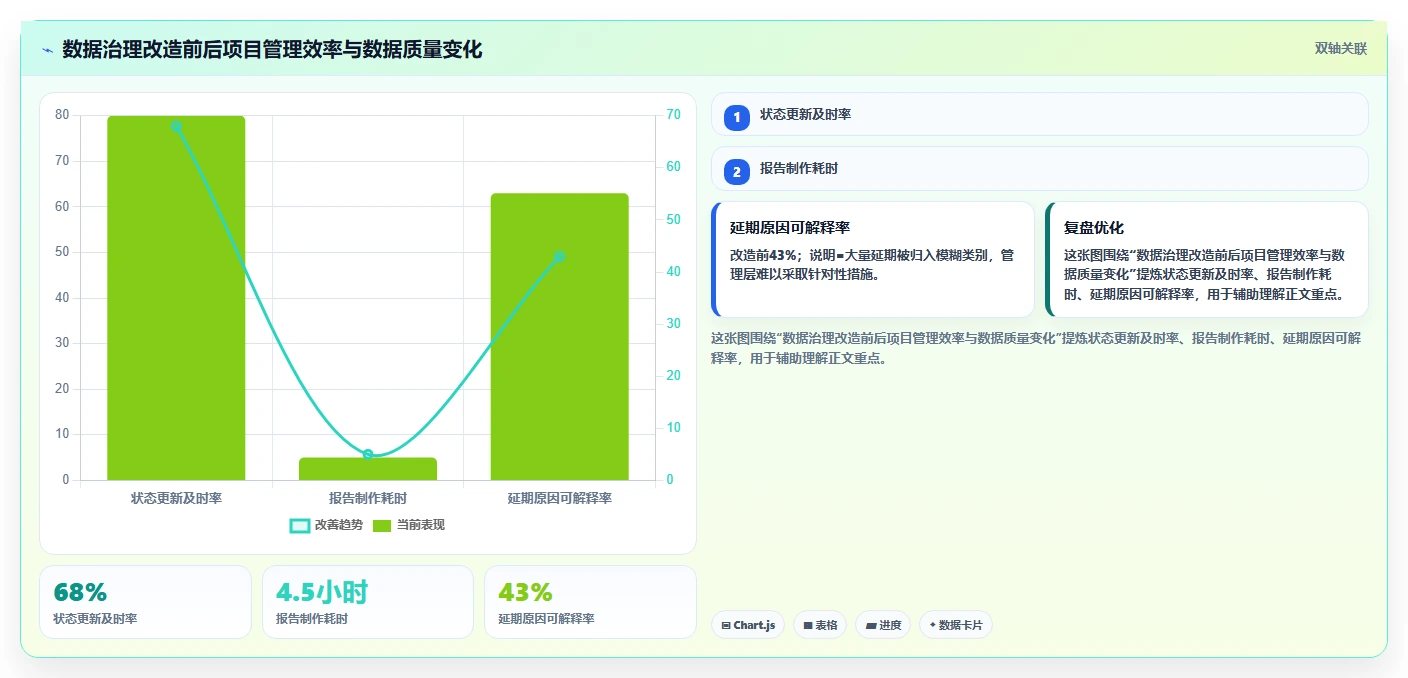Toggle the 当前表现 legend entry
This screenshot has height=678, width=1408.
[408, 525]
